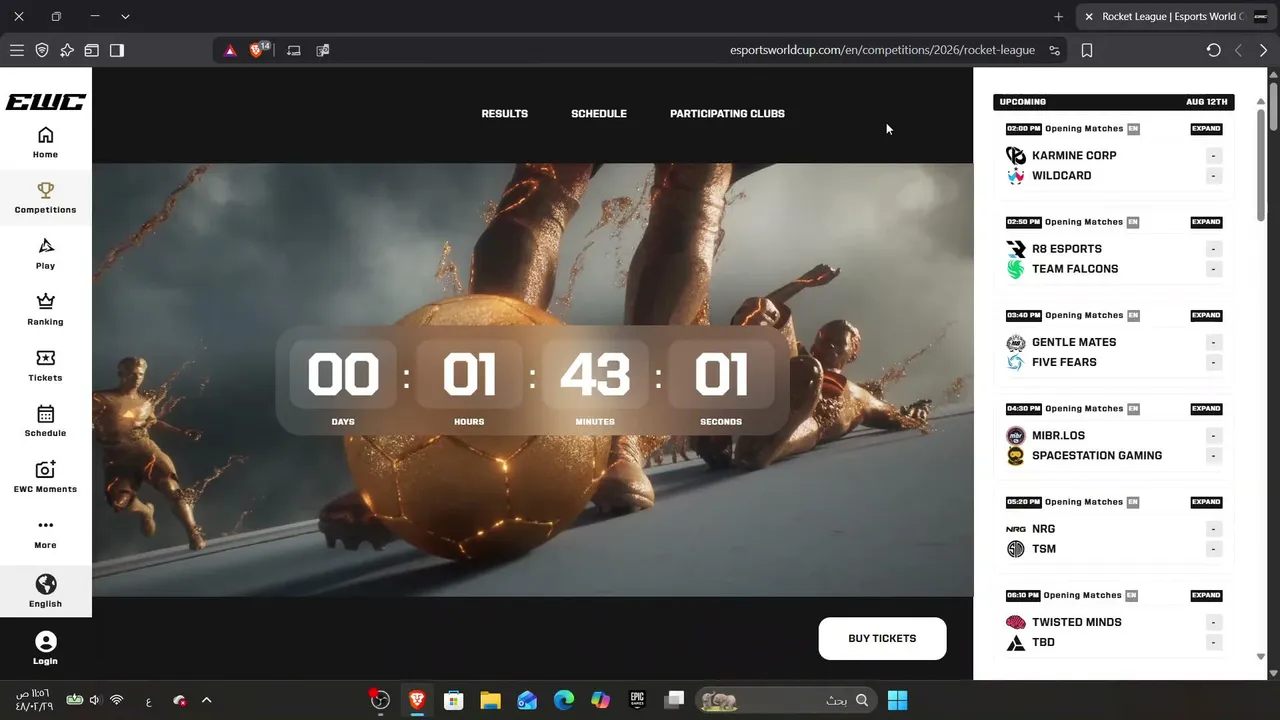
Task: Click the Windows Start button
Action: (x=897, y=700)
